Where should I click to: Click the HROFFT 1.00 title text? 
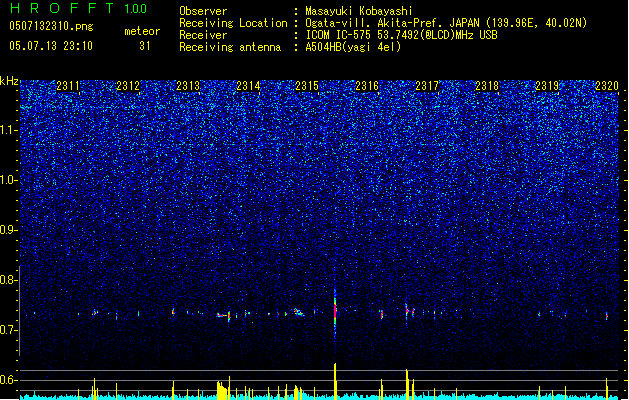79,8
